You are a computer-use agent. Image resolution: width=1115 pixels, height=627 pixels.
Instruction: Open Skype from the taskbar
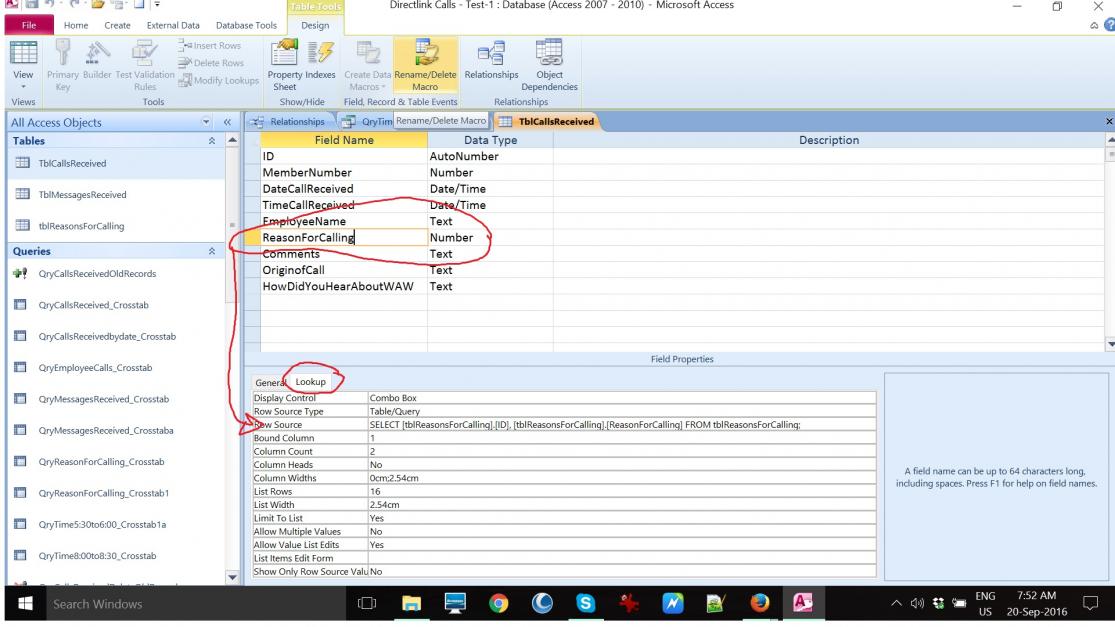[585, 604]
